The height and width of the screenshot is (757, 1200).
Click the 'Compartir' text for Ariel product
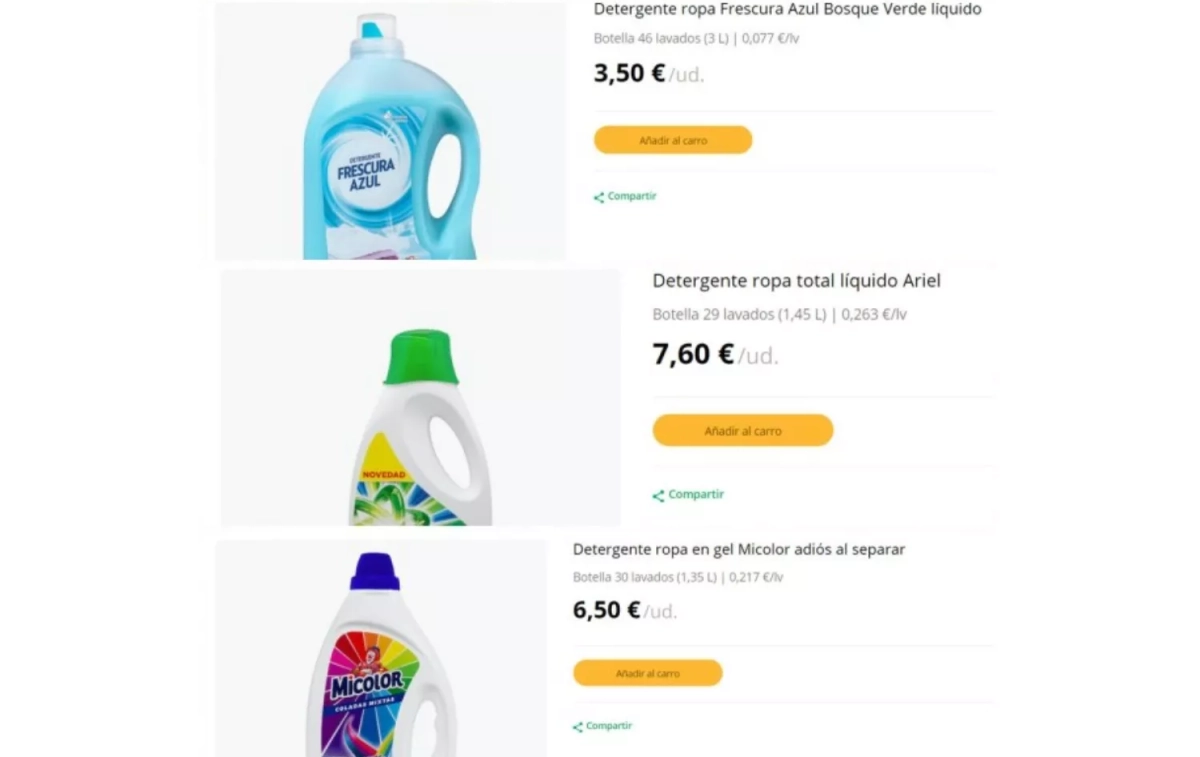tap(696, 494)
